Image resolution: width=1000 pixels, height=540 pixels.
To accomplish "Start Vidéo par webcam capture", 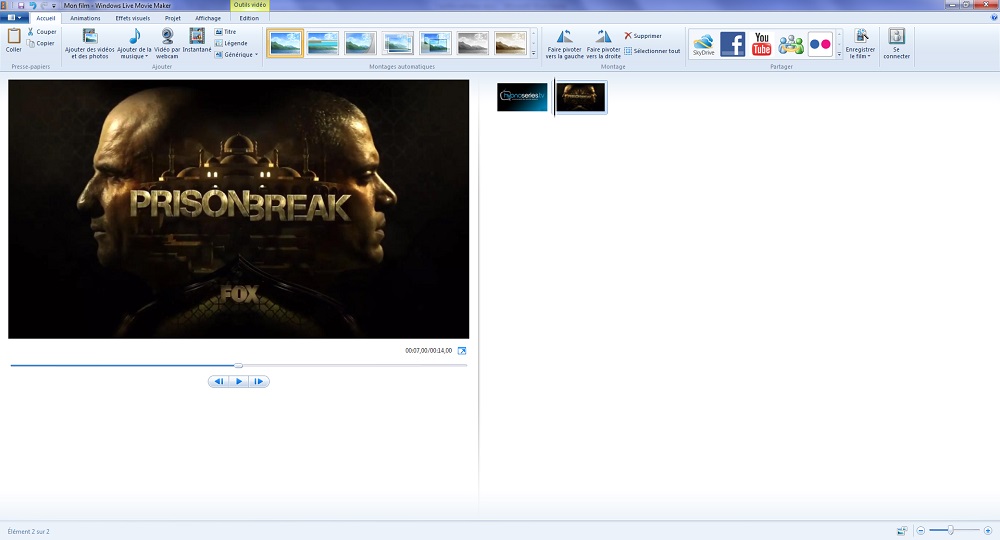I will click(167, 43).
